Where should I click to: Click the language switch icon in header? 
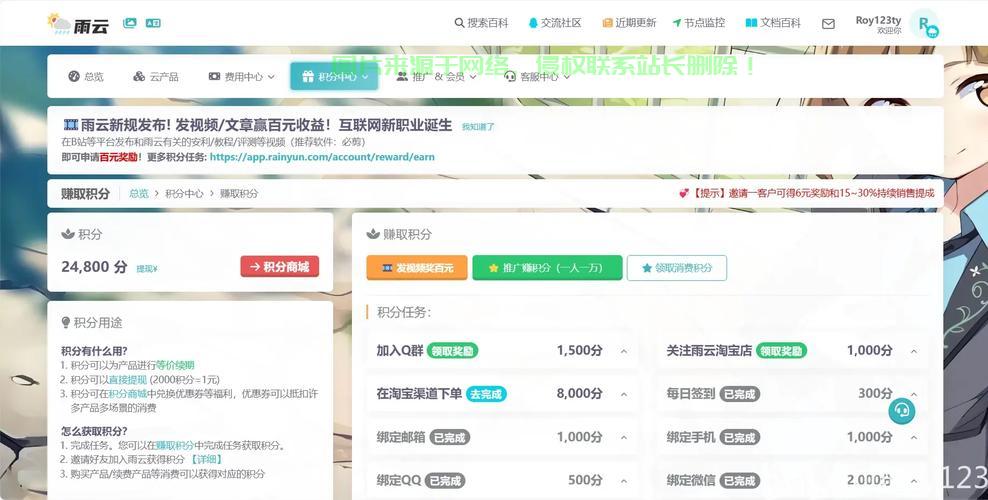pyautogui.click(x=153, y=23)
